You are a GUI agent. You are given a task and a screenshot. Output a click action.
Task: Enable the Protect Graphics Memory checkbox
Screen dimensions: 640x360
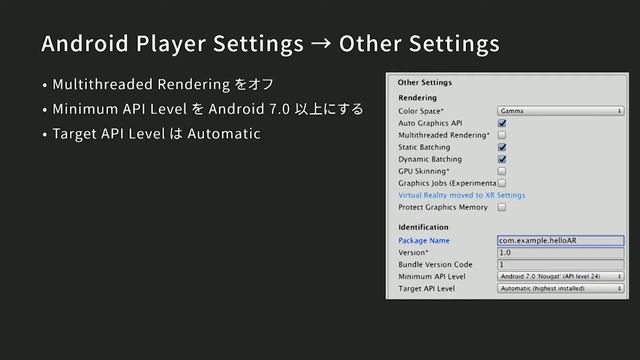click(502, 207)
